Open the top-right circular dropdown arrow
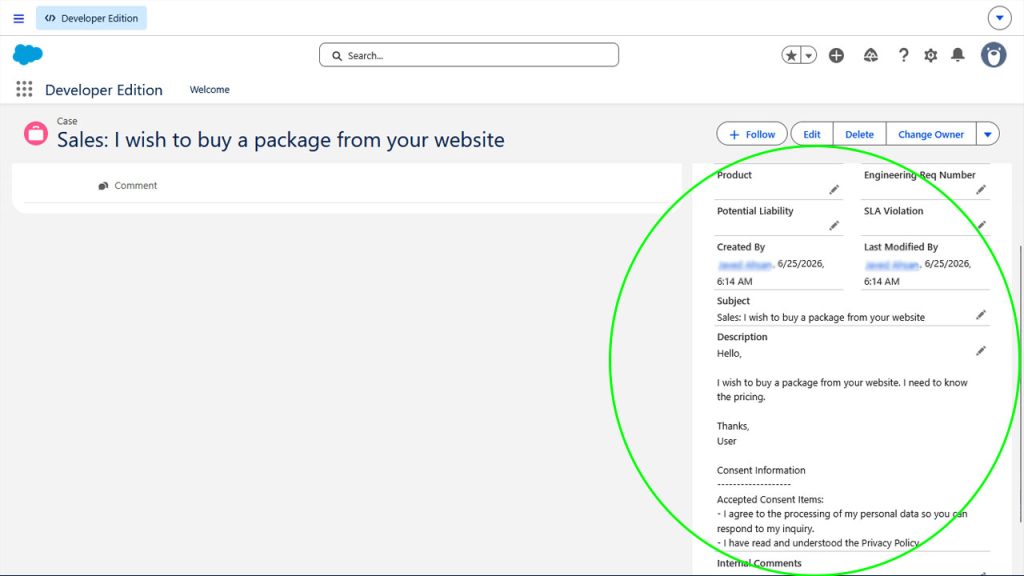Image resolution: width=1024 pixels, height=576 pixels. [x=999, y=18]
